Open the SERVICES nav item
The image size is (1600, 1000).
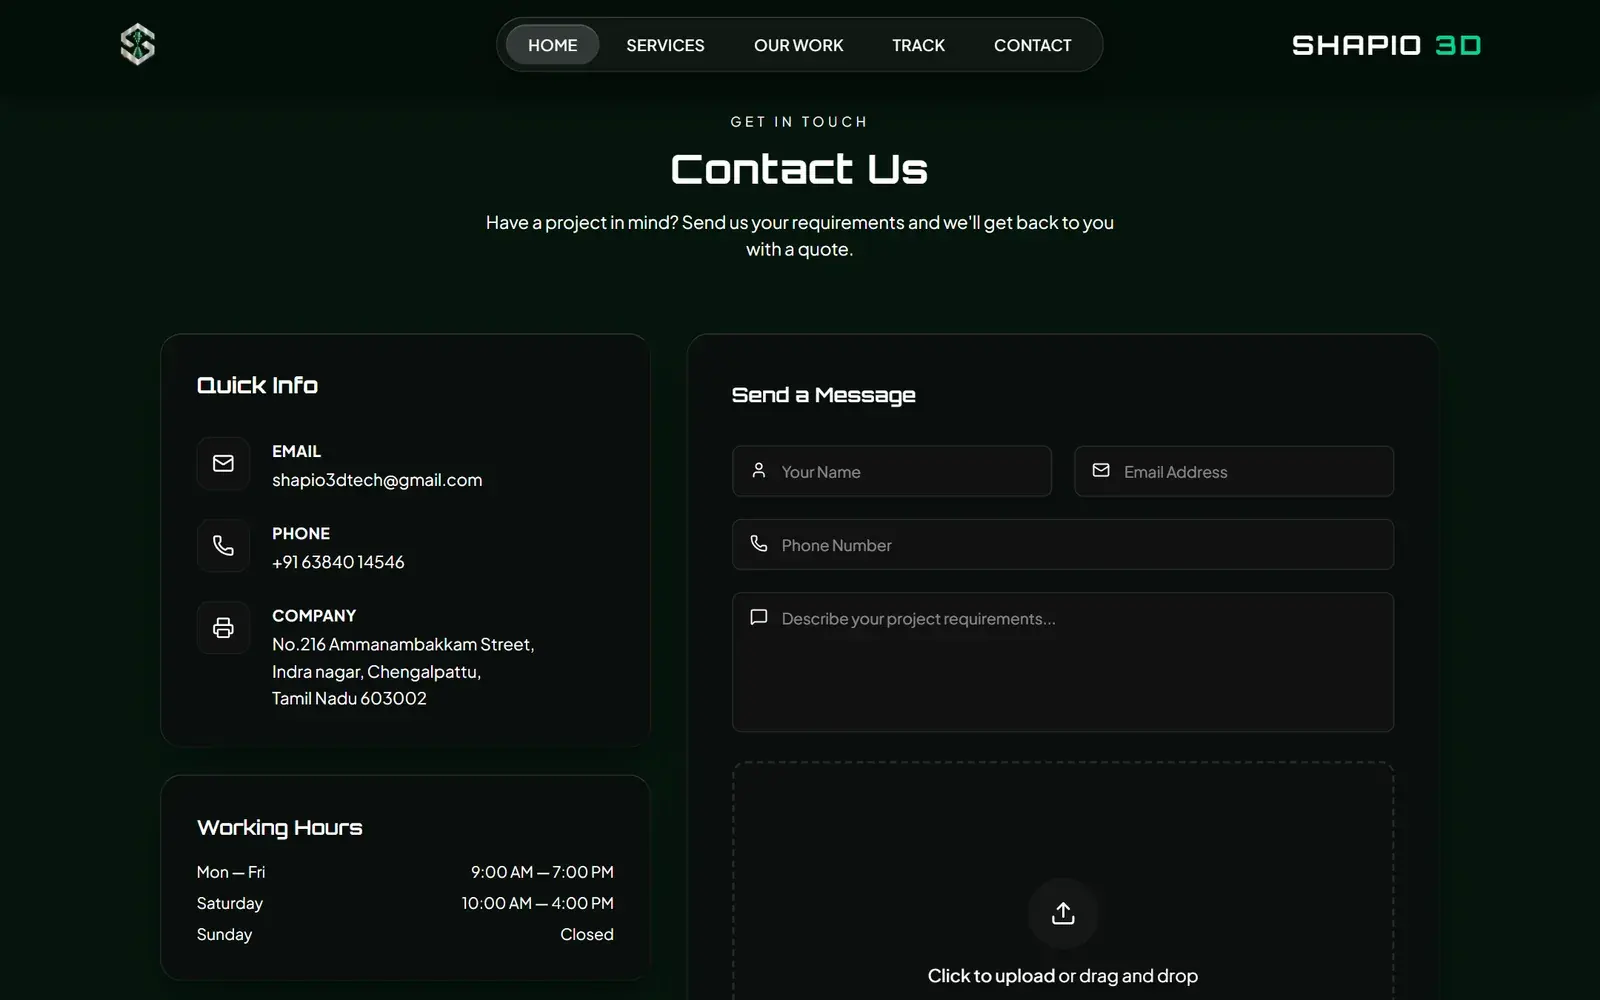click(x=665, y=45)
